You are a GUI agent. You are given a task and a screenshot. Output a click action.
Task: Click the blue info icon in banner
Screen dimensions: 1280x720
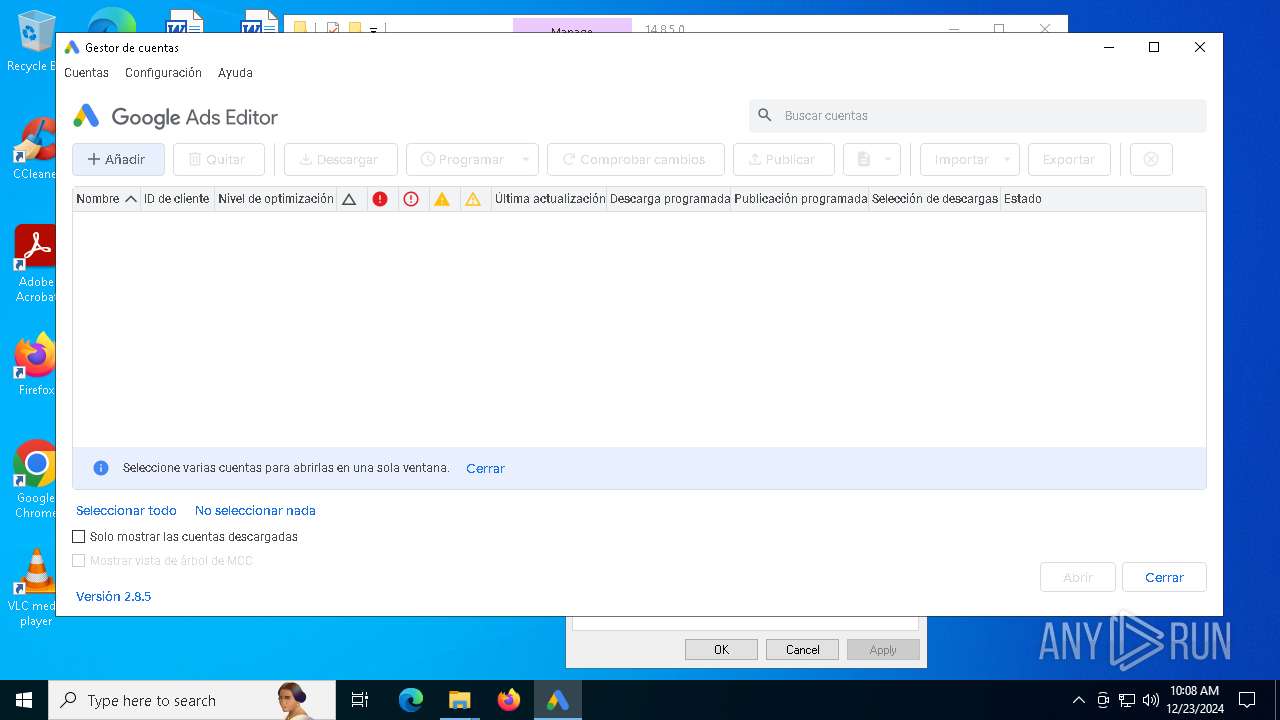click(100, 468)
